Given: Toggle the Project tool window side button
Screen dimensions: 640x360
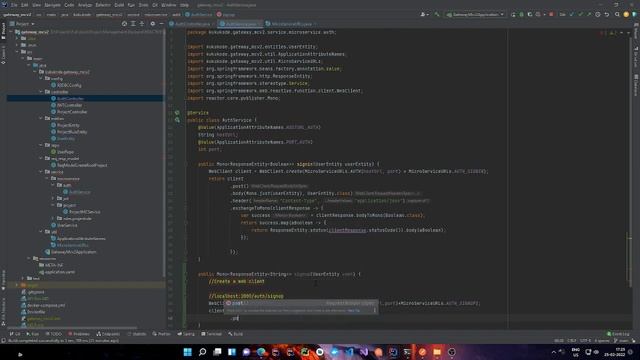Looking at the screenshot, I should [x=3, y=31].
